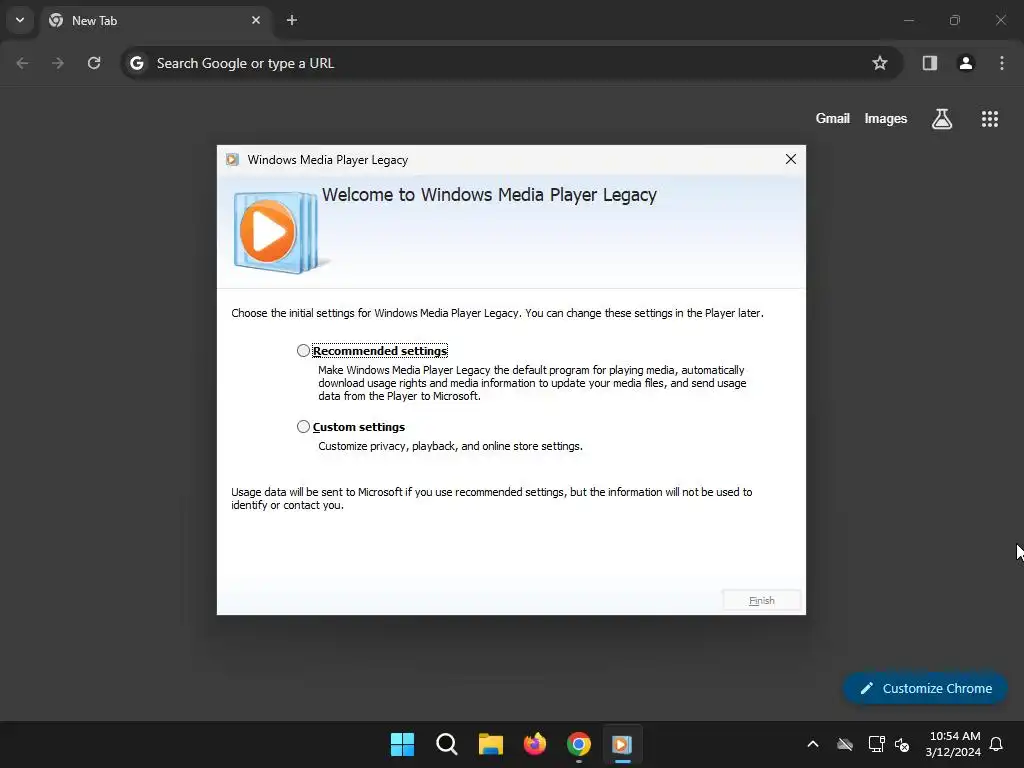The width and height of the screenshot is (1024, 768).
Task: Launch Firefox from the taskbar
Action: coord(535,744)
